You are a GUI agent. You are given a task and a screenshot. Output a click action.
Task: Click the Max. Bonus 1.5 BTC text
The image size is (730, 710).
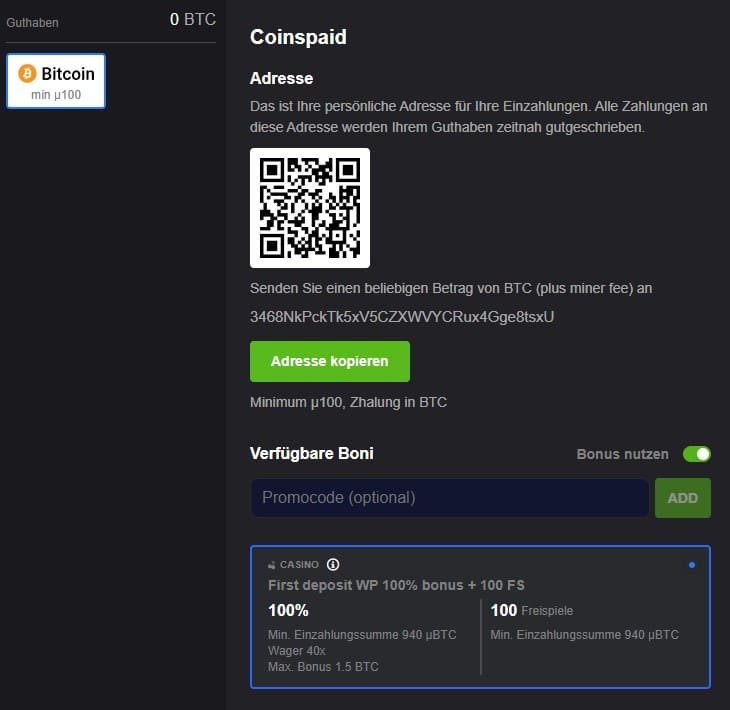tap(321, 666)
